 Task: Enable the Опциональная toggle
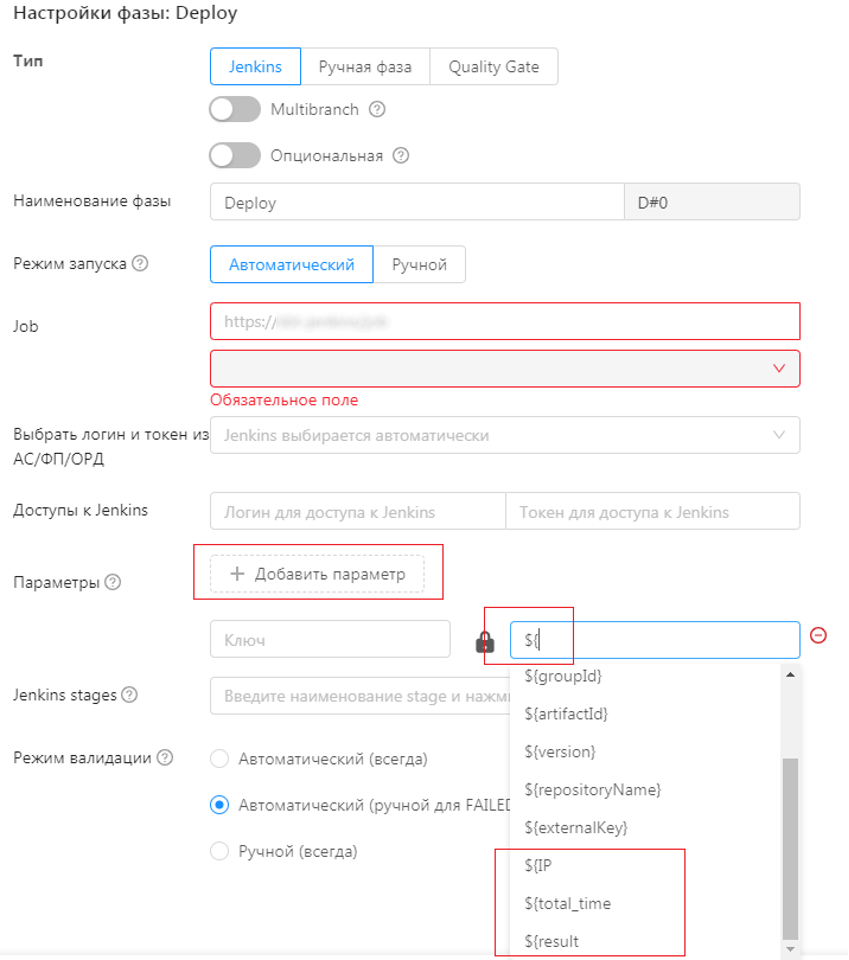click(x=235, y=156)
